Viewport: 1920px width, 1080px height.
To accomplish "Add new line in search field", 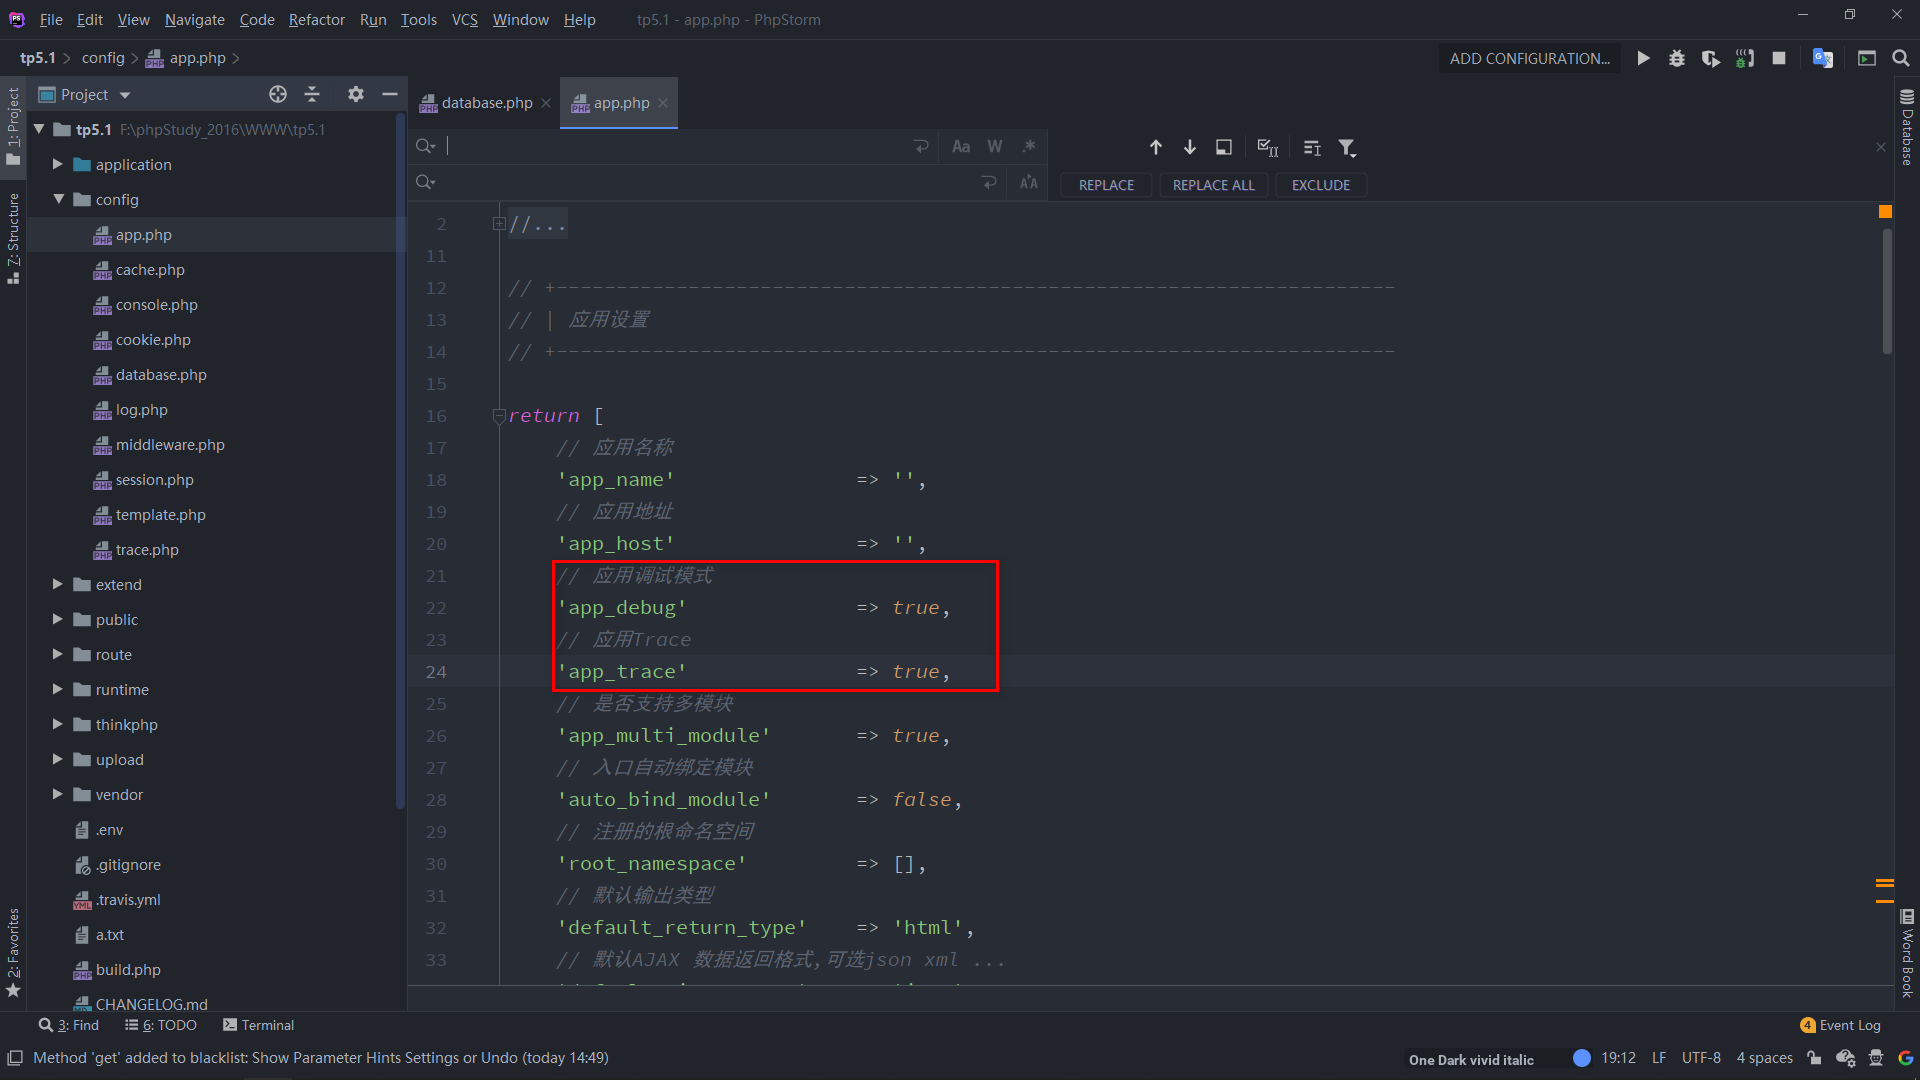I will 921,147.
